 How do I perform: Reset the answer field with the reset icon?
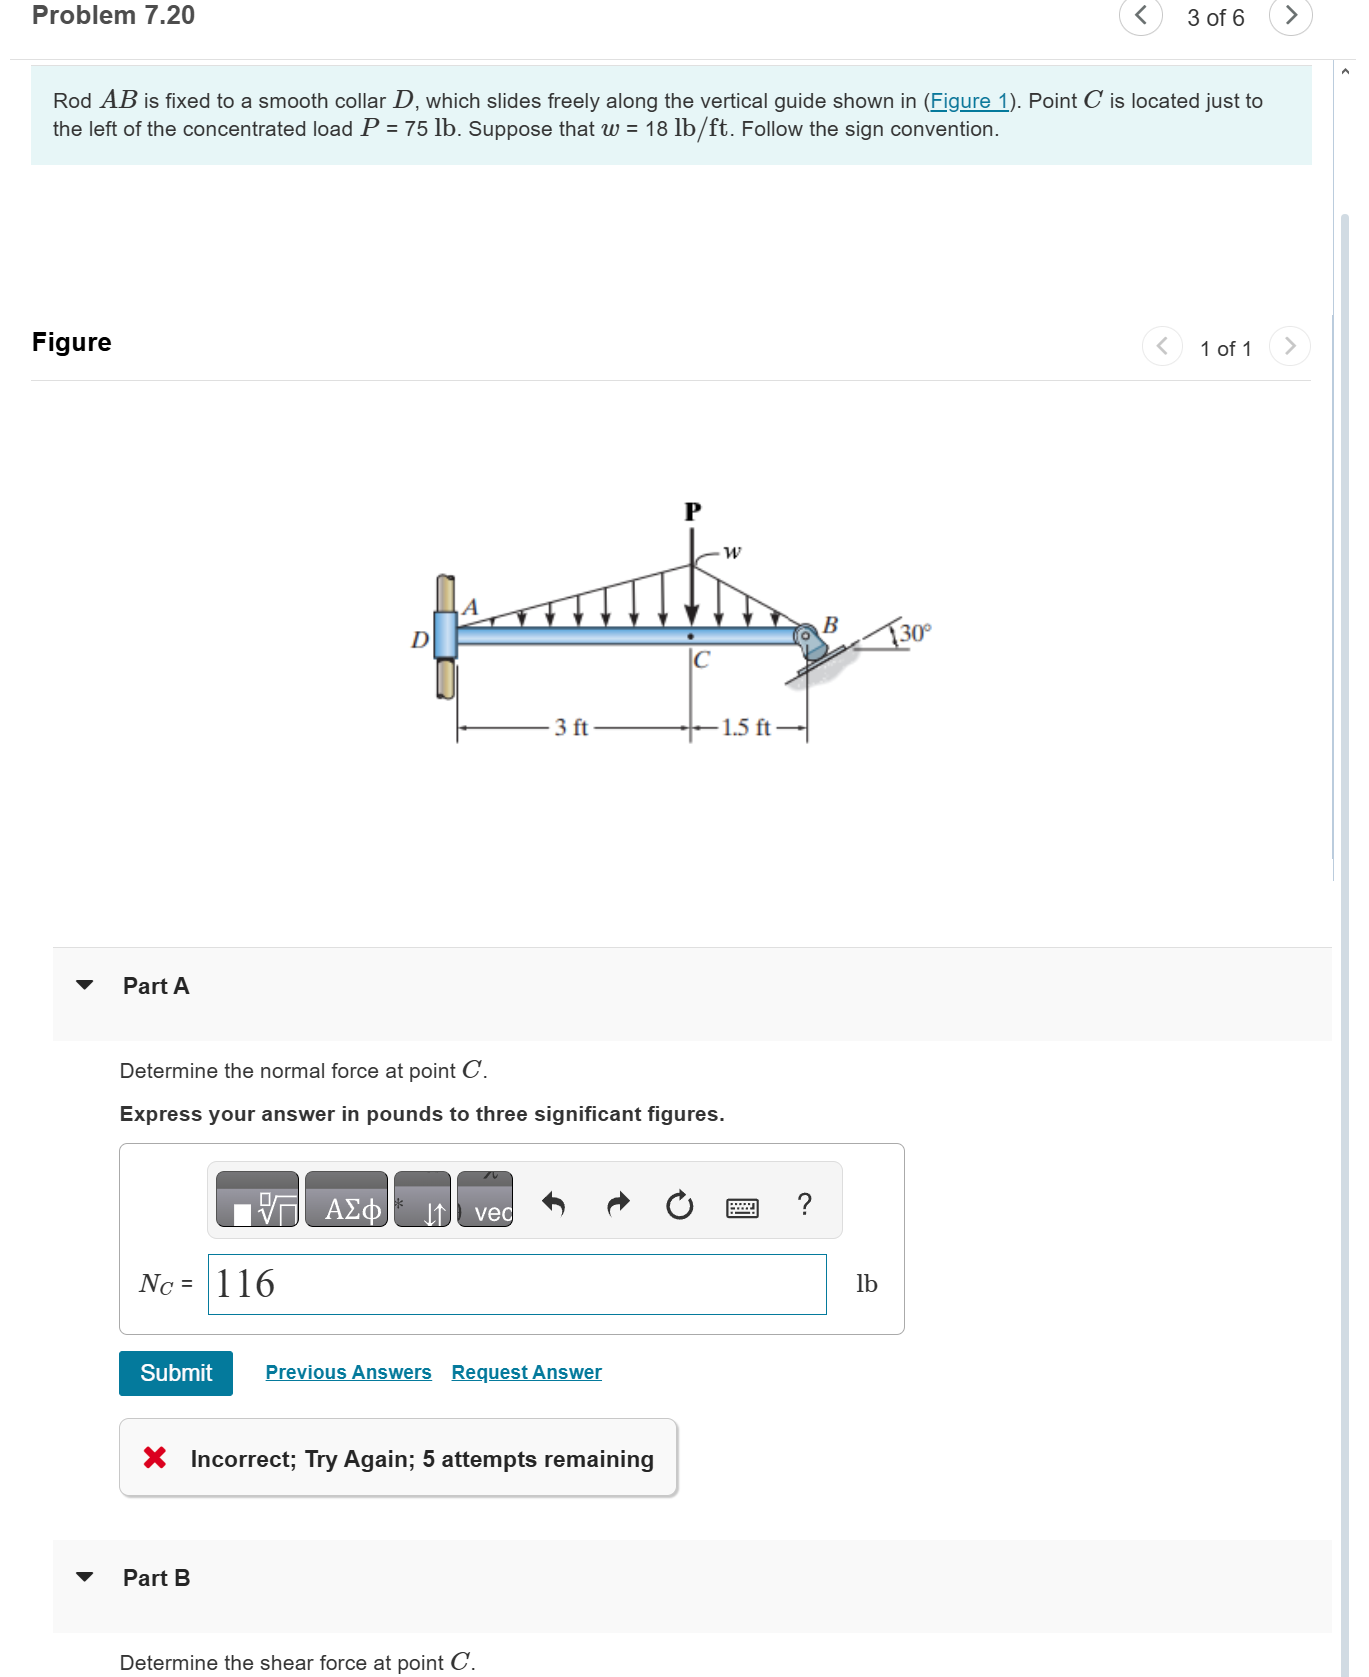(x=680, y=1204)
